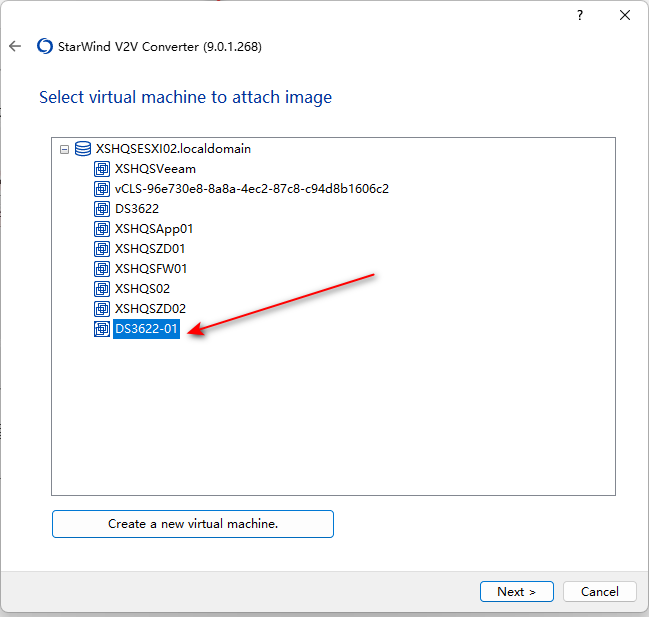Collapse the XSHQSESXI02.localdomain tree node
Screen dimensions: 649x617
point(64,149)
